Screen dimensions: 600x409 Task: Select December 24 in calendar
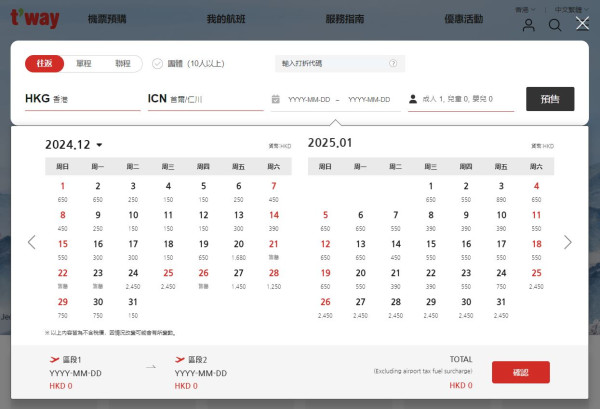133,279
